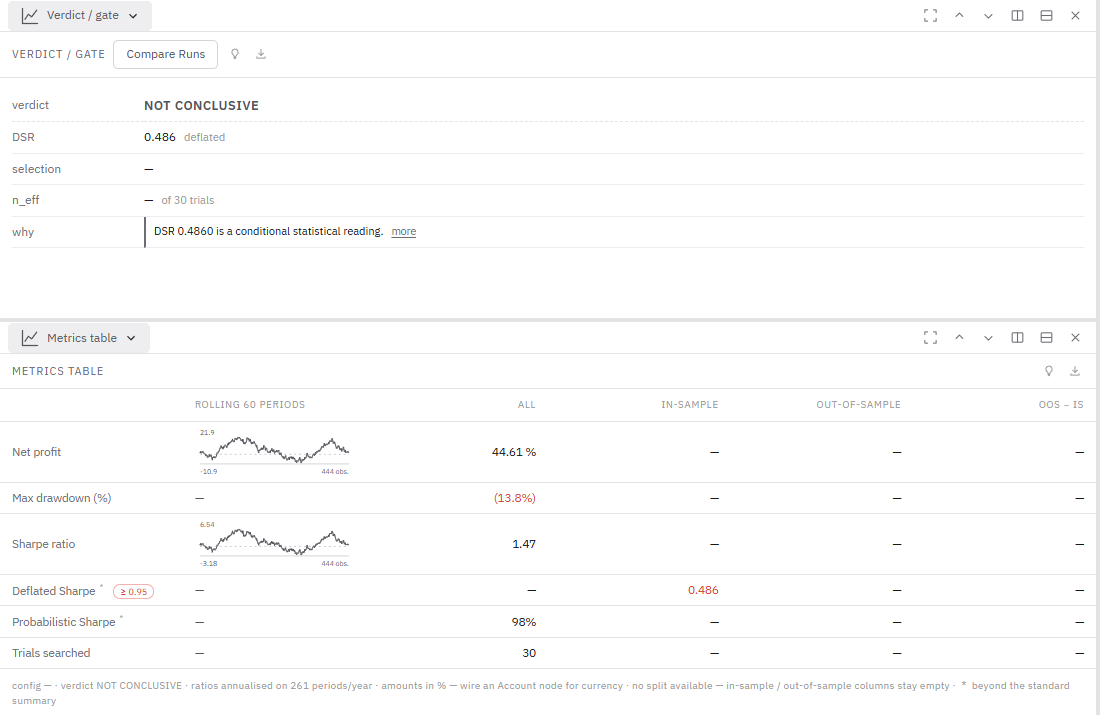Open the Metrics table panel selector dropdown
This screenshot has height=715, width=1100.
pos(79,338)
